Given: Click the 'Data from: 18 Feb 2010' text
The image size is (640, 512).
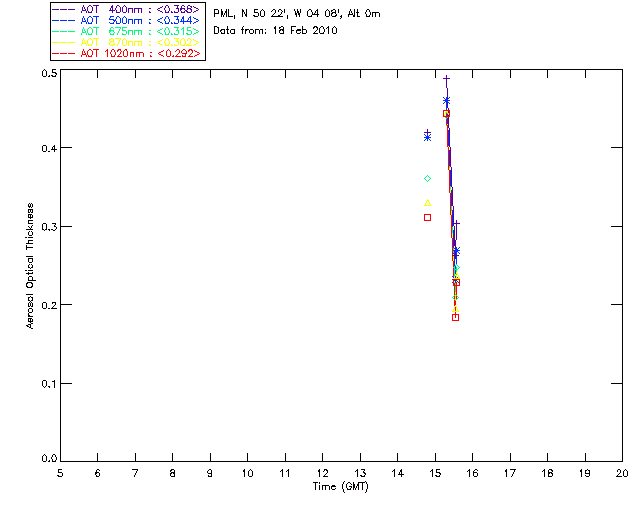Looking at the screenshot, I should tap(276, 31).
